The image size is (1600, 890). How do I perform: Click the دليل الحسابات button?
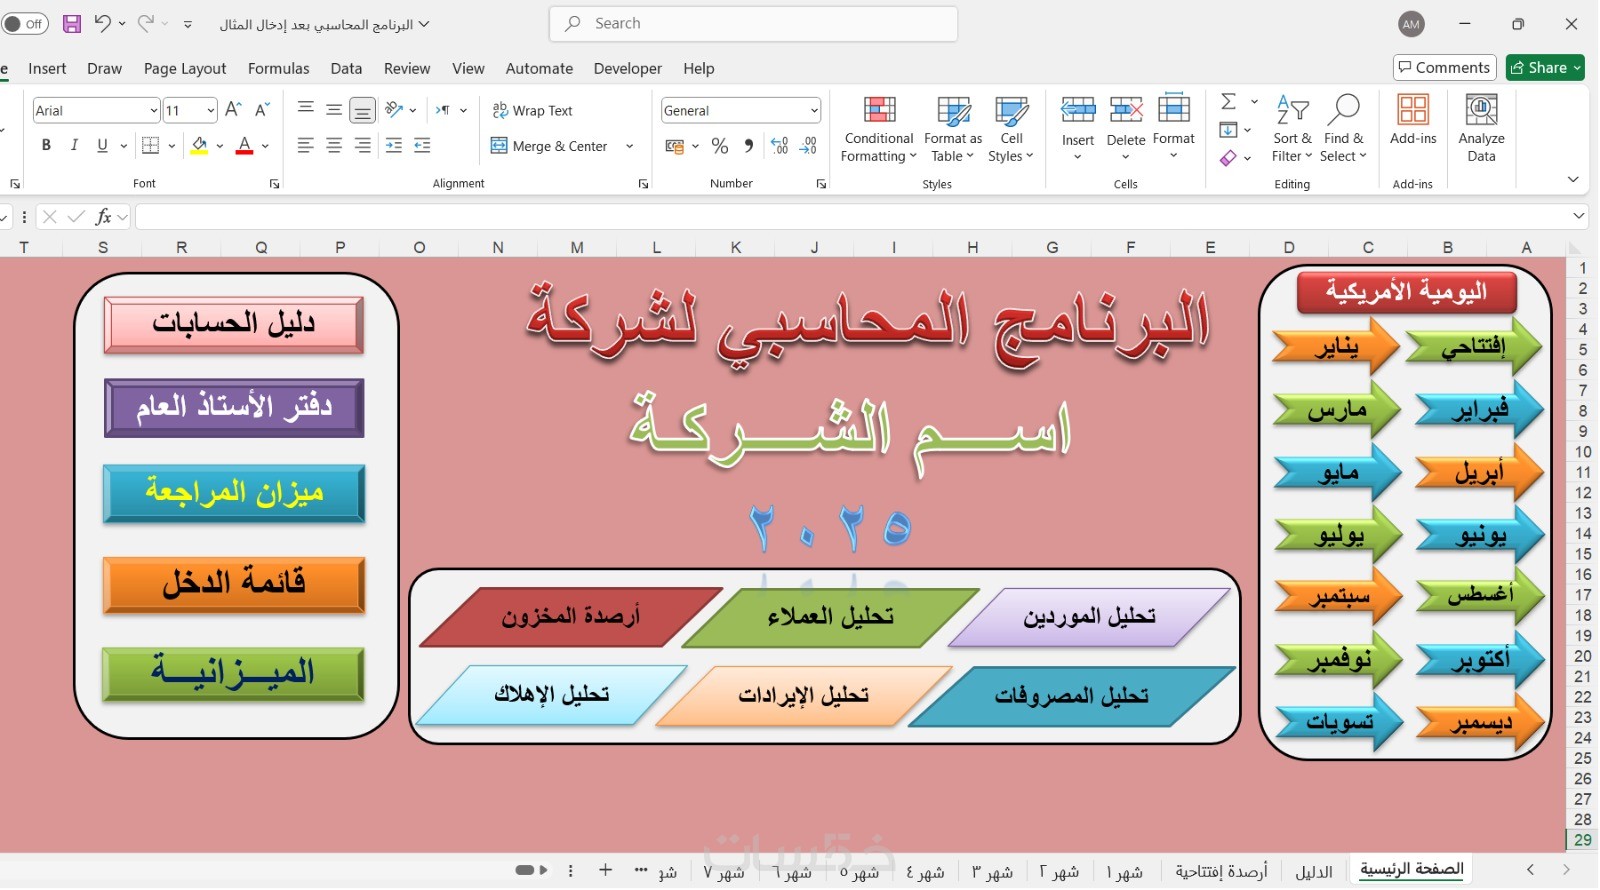pos(234,324)
